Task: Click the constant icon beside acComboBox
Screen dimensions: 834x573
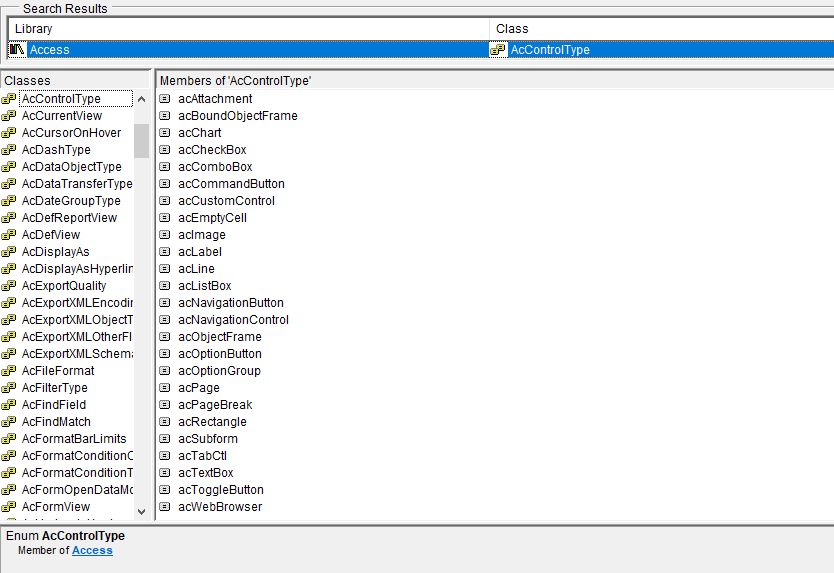Action: click(x=165, y=167)
